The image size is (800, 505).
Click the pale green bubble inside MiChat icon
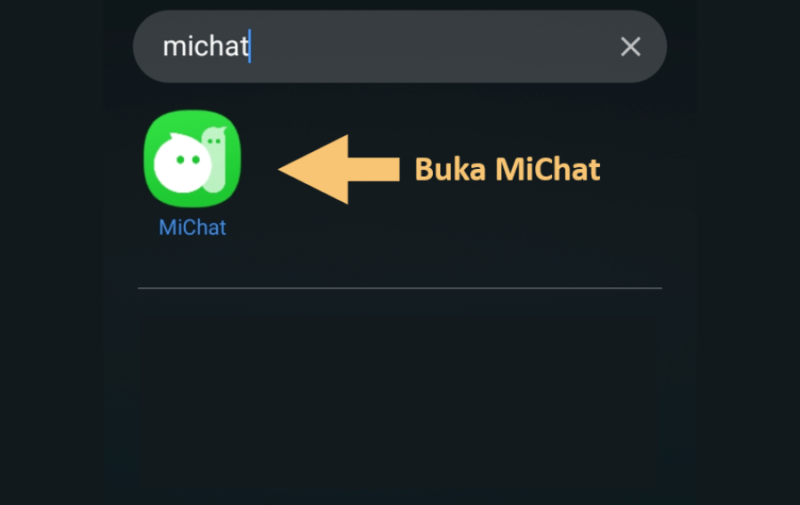[216, 158]
